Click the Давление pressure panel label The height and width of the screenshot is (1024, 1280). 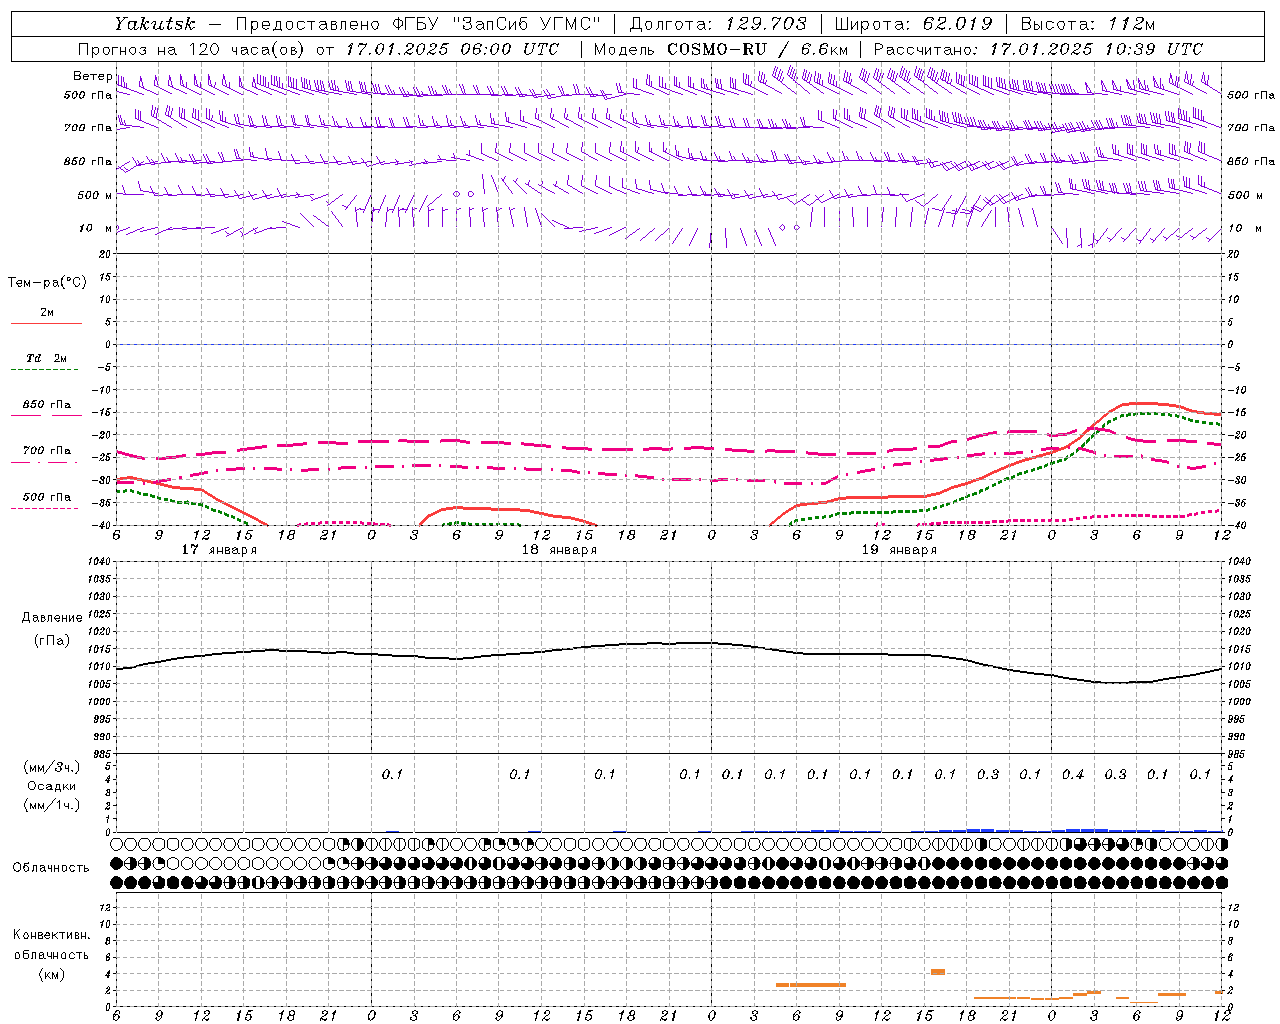coord(52,618)
